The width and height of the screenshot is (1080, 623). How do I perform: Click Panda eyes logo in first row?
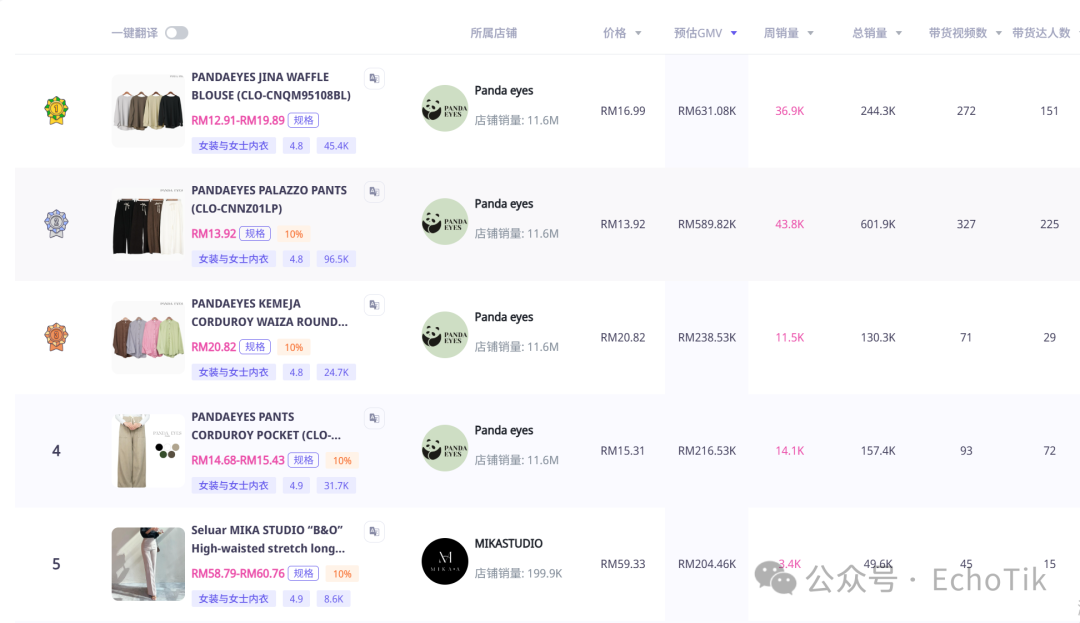445,108
